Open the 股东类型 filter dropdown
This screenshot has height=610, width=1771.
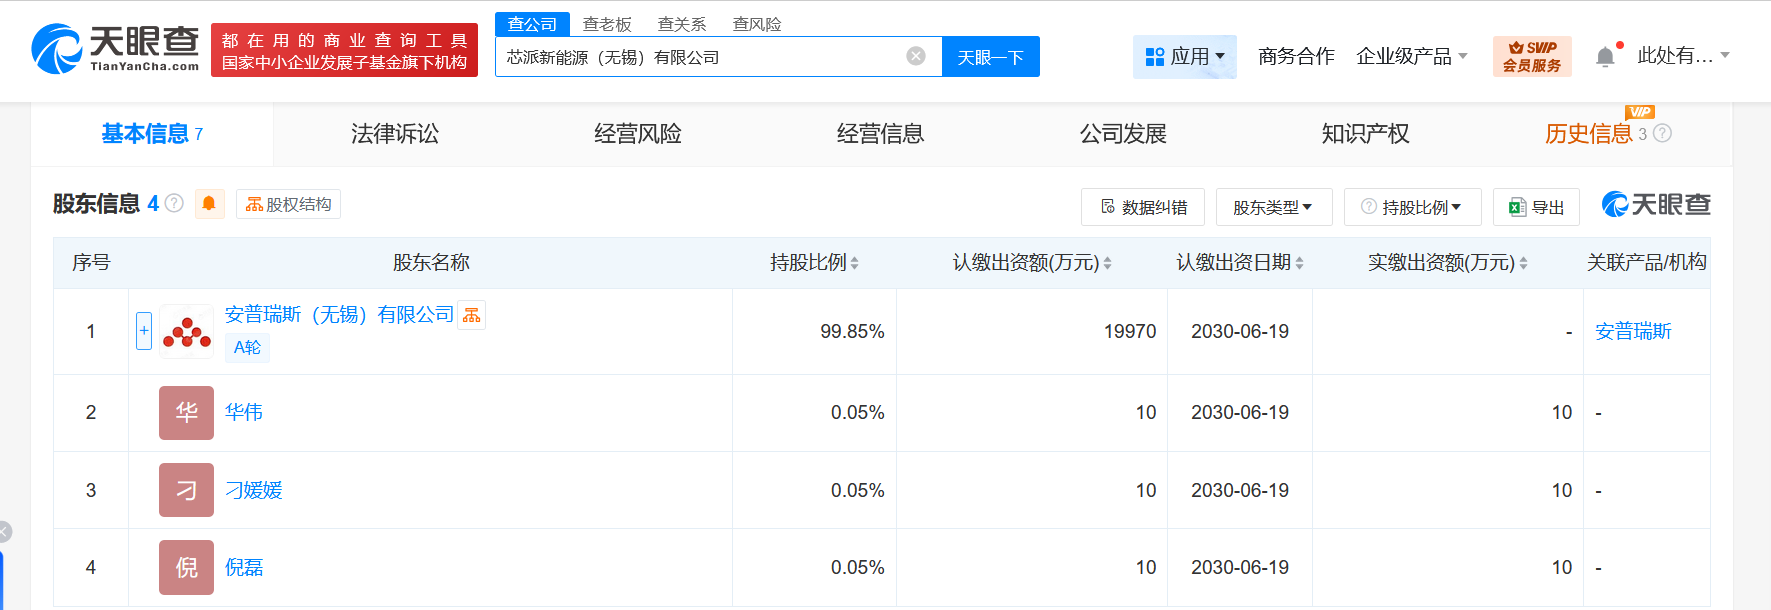click(1274, 207)
